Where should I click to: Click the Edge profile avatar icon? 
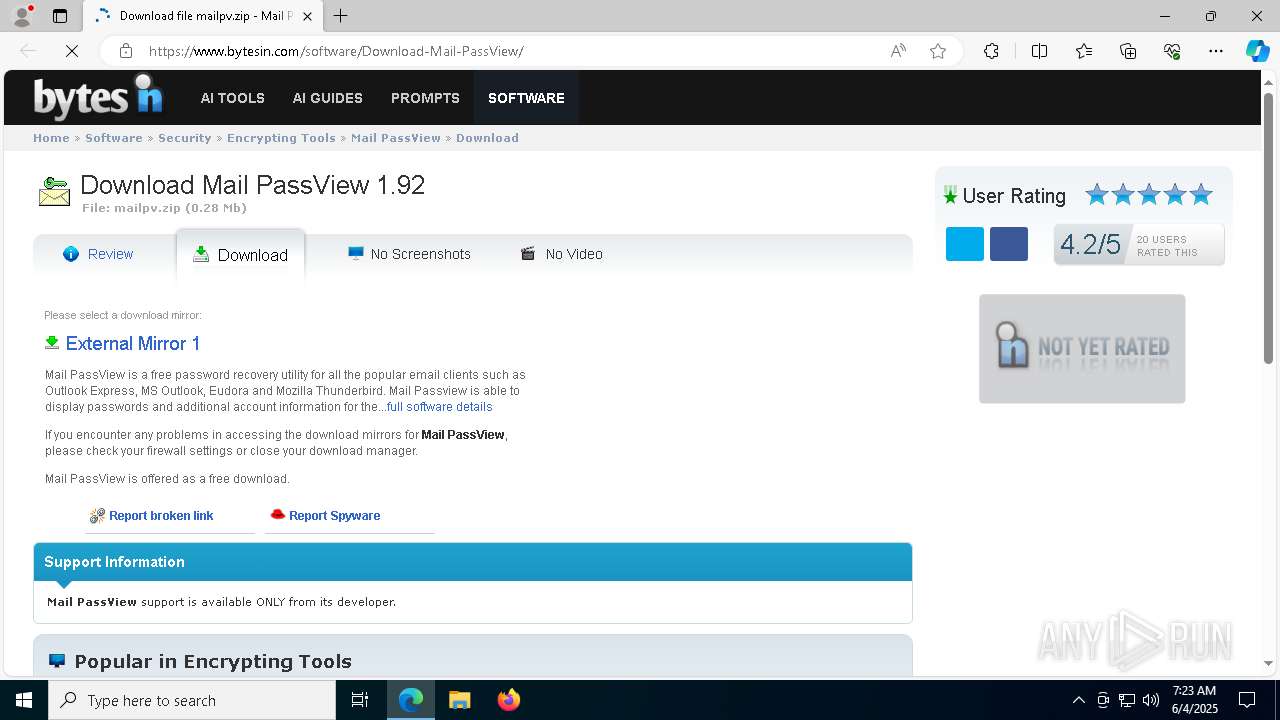(22, 16)
